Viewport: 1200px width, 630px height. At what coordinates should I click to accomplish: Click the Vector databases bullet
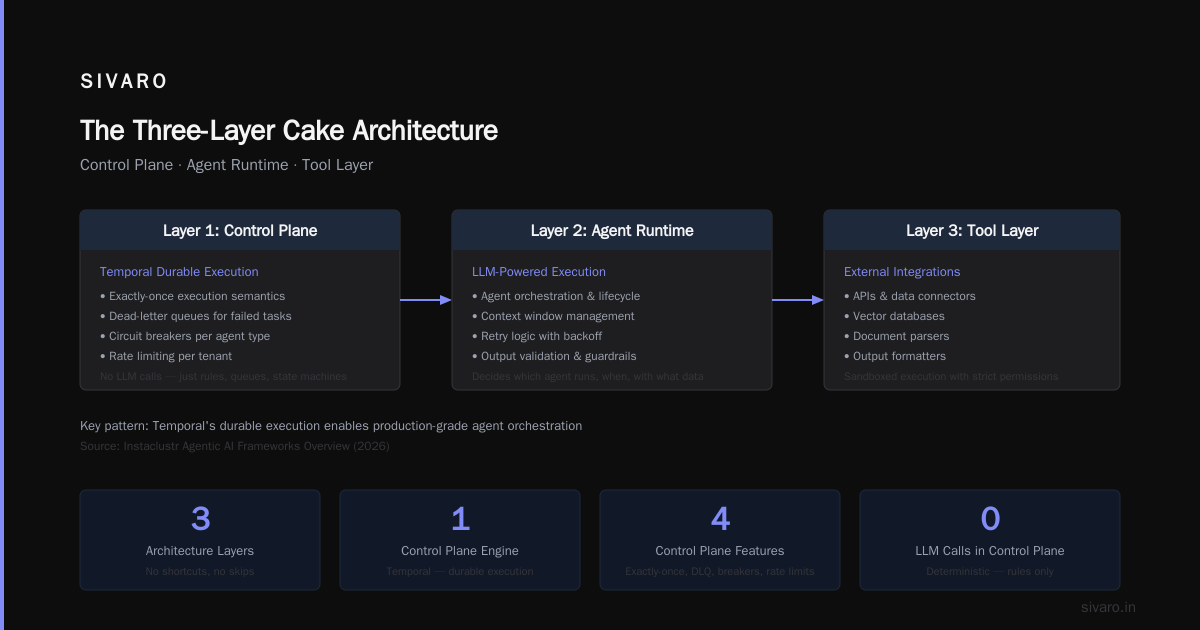[x=894, y=316]
